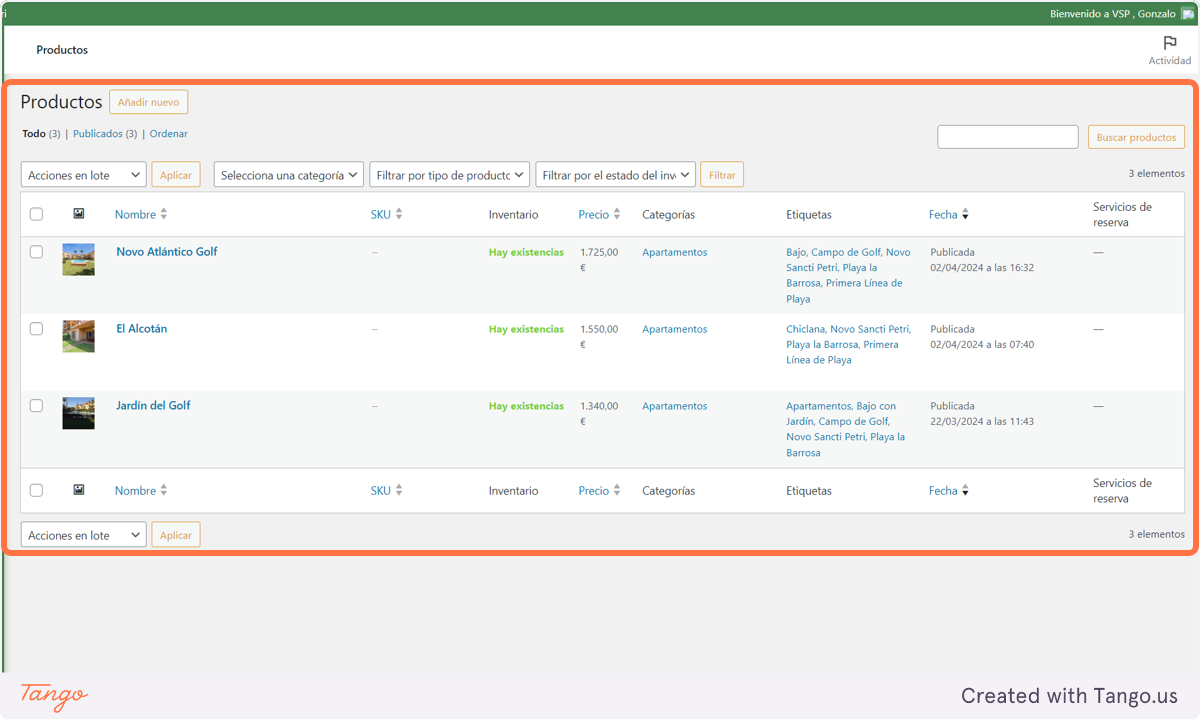Open Apartamentos category for Jardín del Golf

pyautogui.click(x=675, y=406)
